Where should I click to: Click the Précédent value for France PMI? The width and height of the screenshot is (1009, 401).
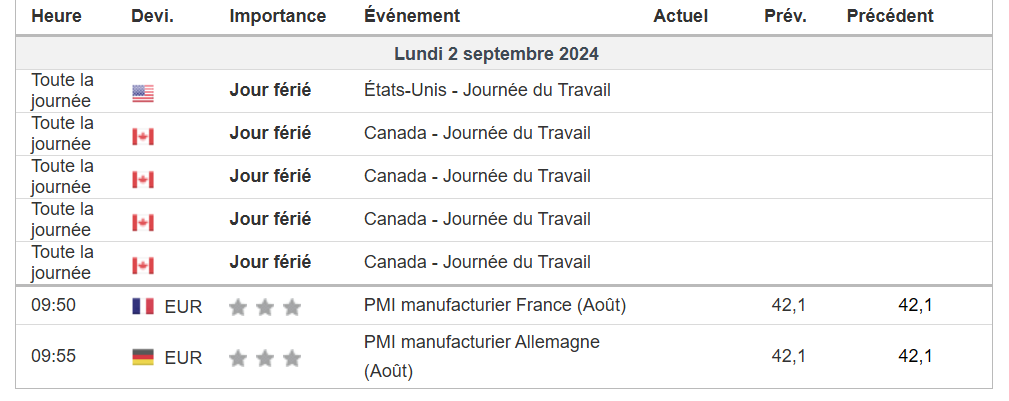coord(915,305)
